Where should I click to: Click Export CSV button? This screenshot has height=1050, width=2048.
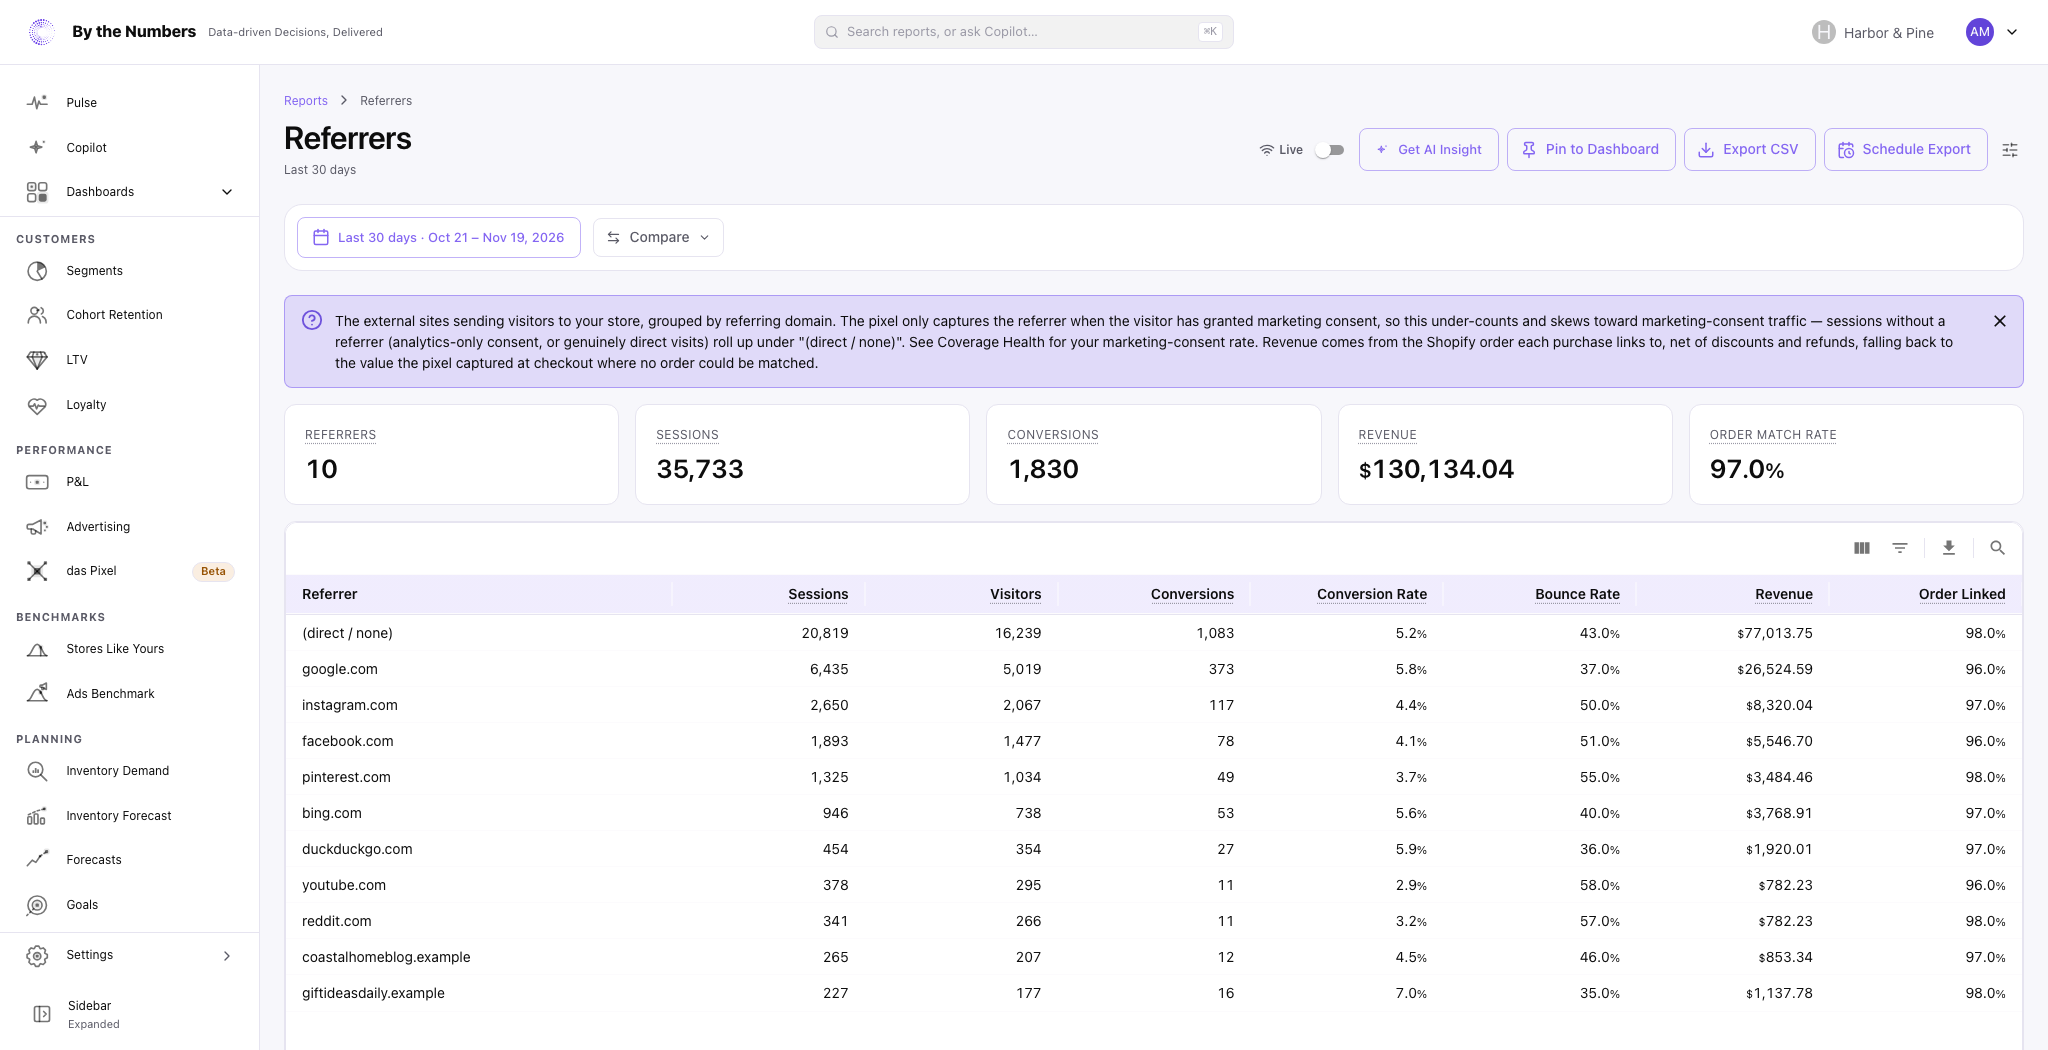point(1749,150)
